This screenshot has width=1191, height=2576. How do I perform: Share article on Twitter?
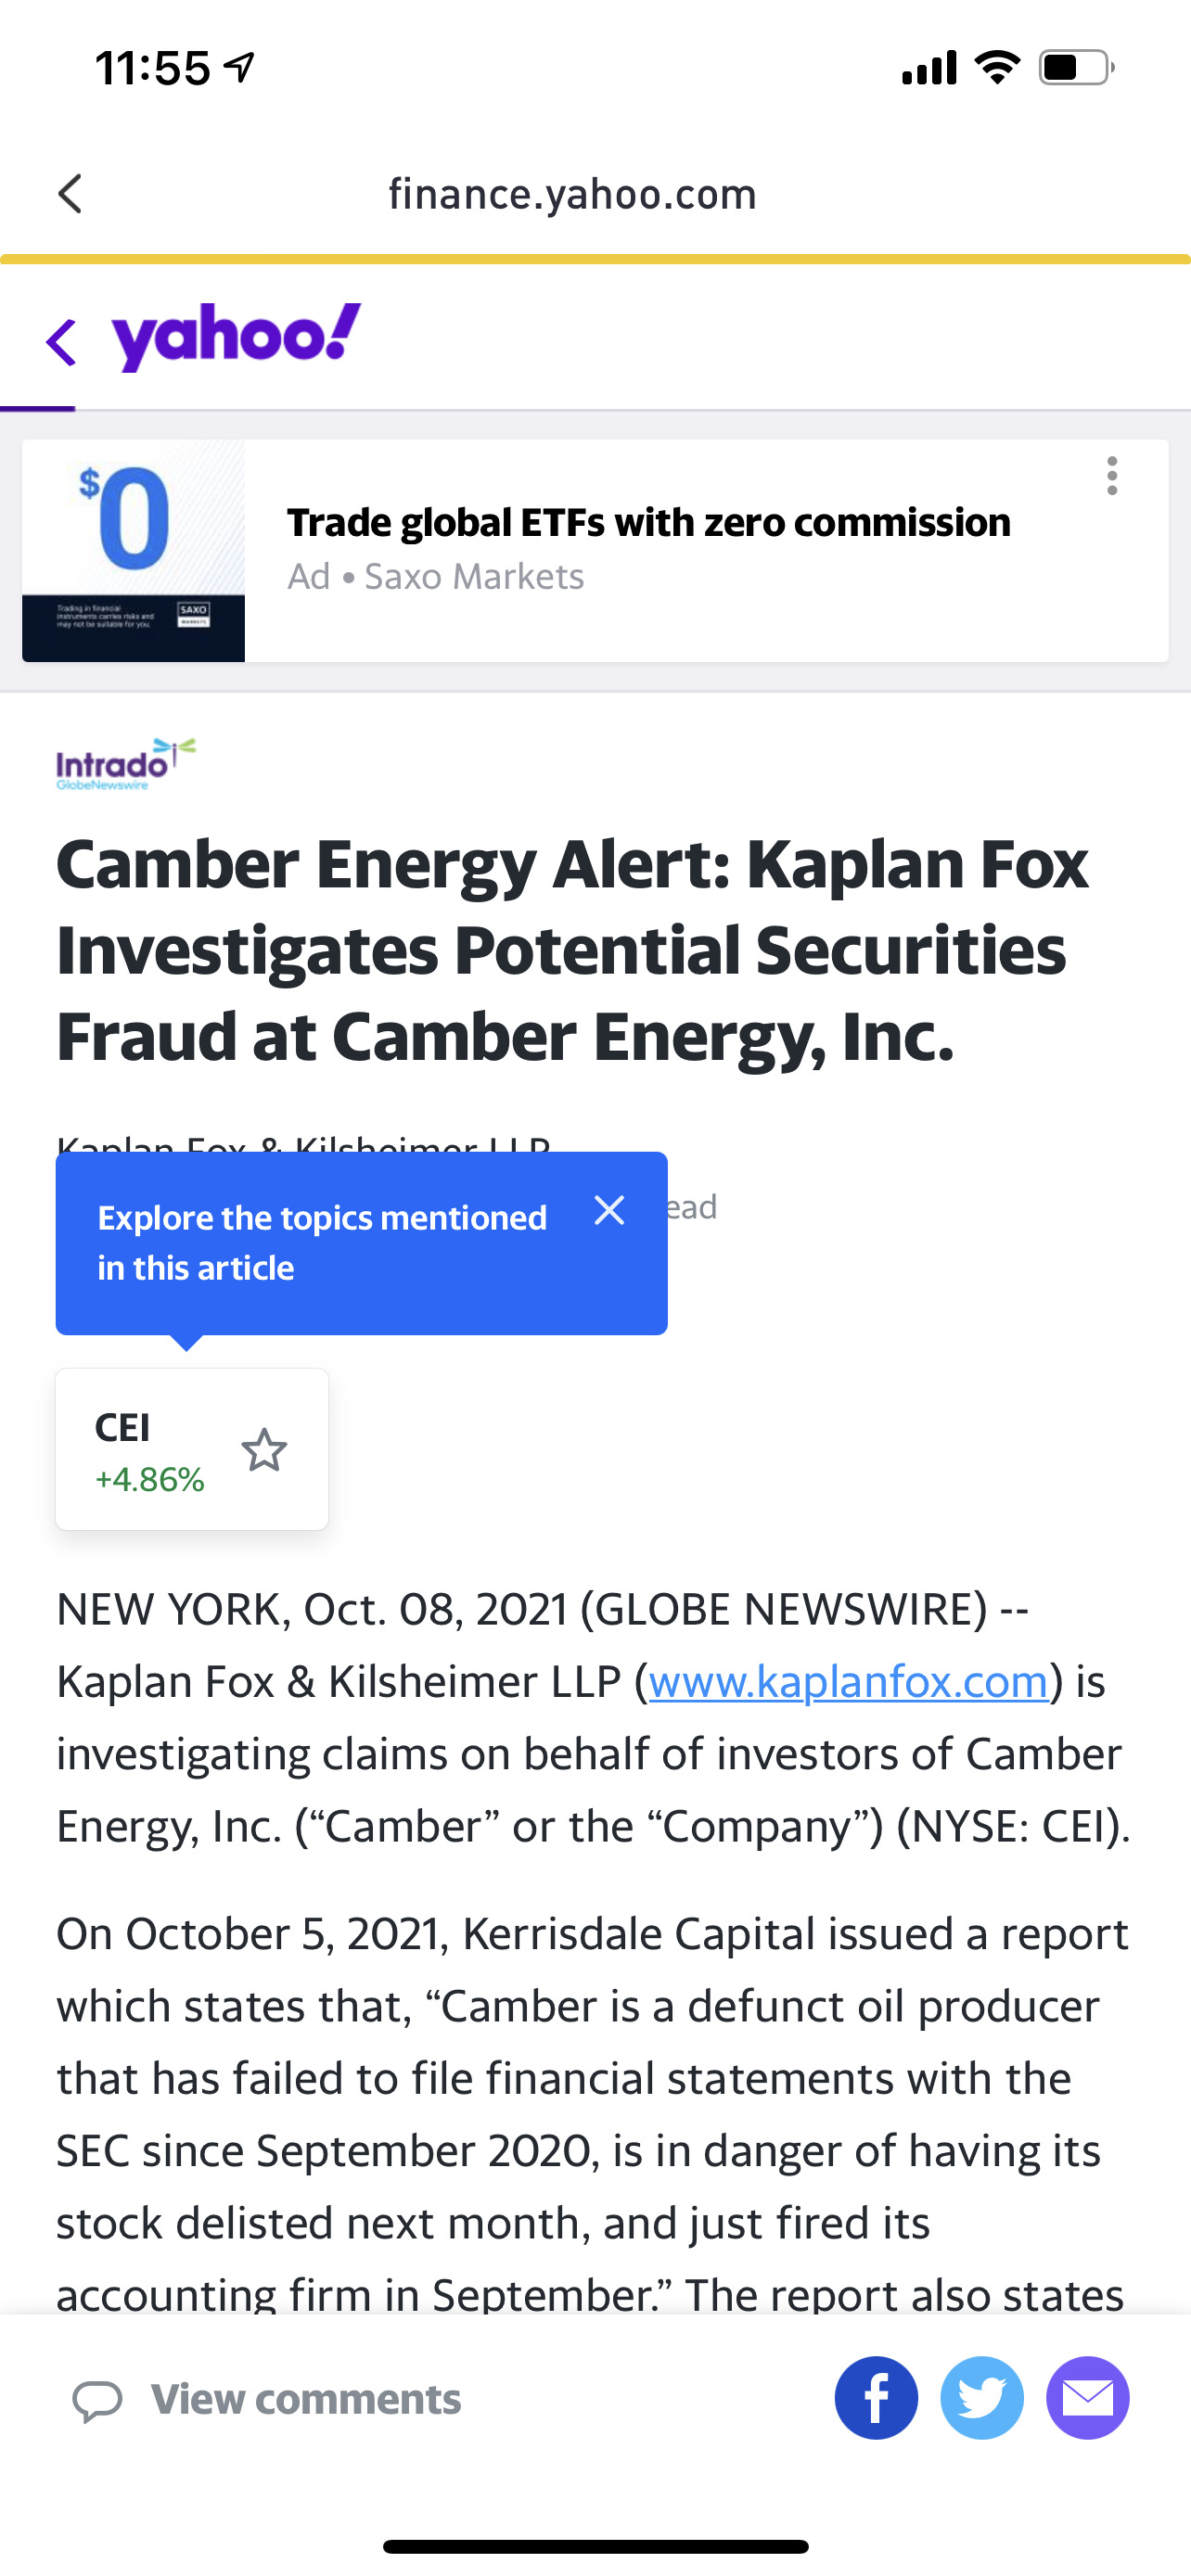(982, 2398)
